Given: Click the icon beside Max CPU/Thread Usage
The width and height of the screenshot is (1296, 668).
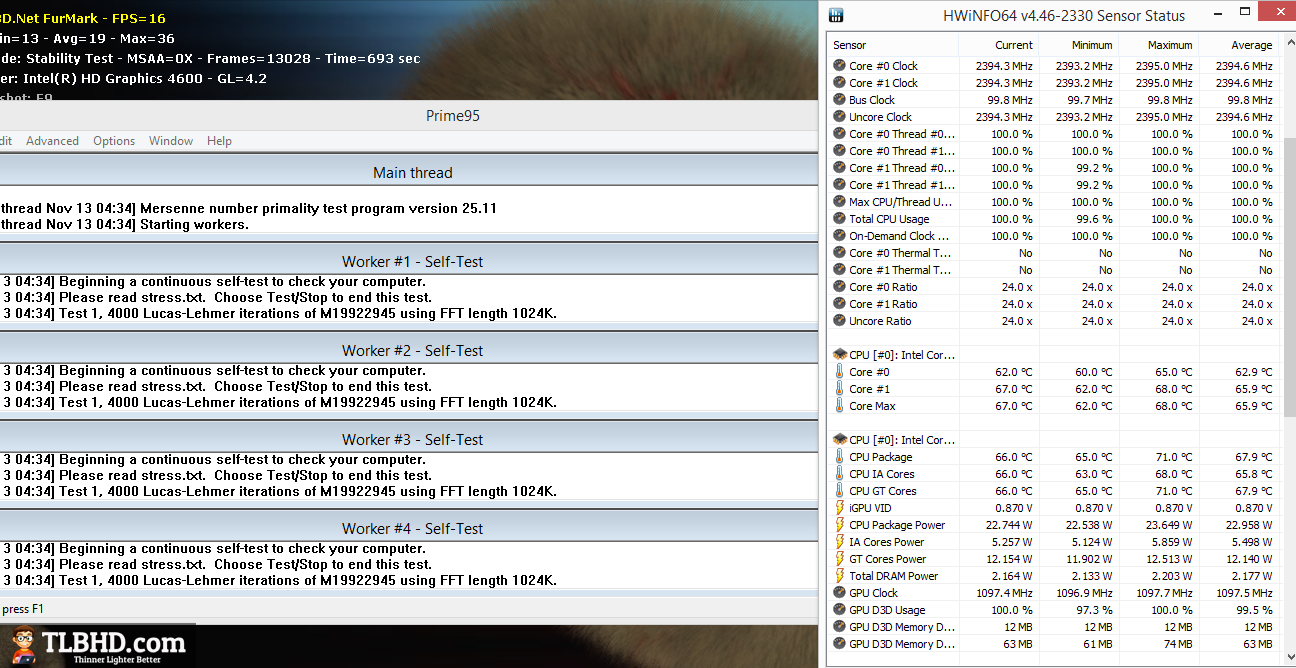Looking at the screenshot, I should tap(839, 202).
